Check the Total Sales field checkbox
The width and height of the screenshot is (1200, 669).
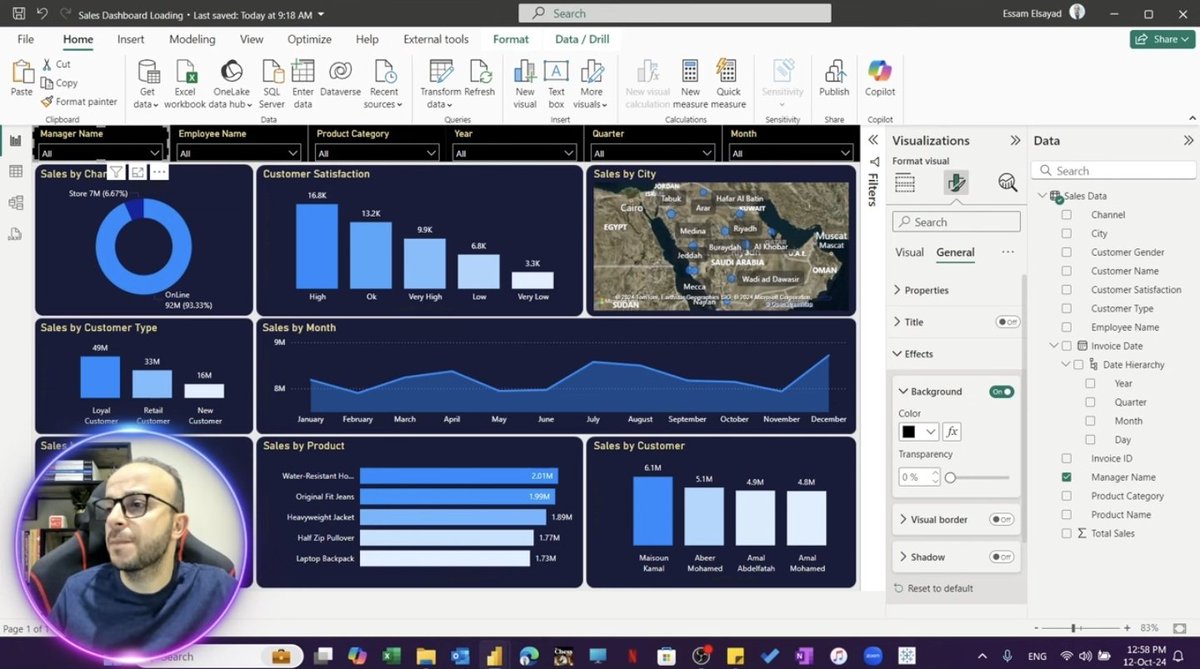(1066, 534)
